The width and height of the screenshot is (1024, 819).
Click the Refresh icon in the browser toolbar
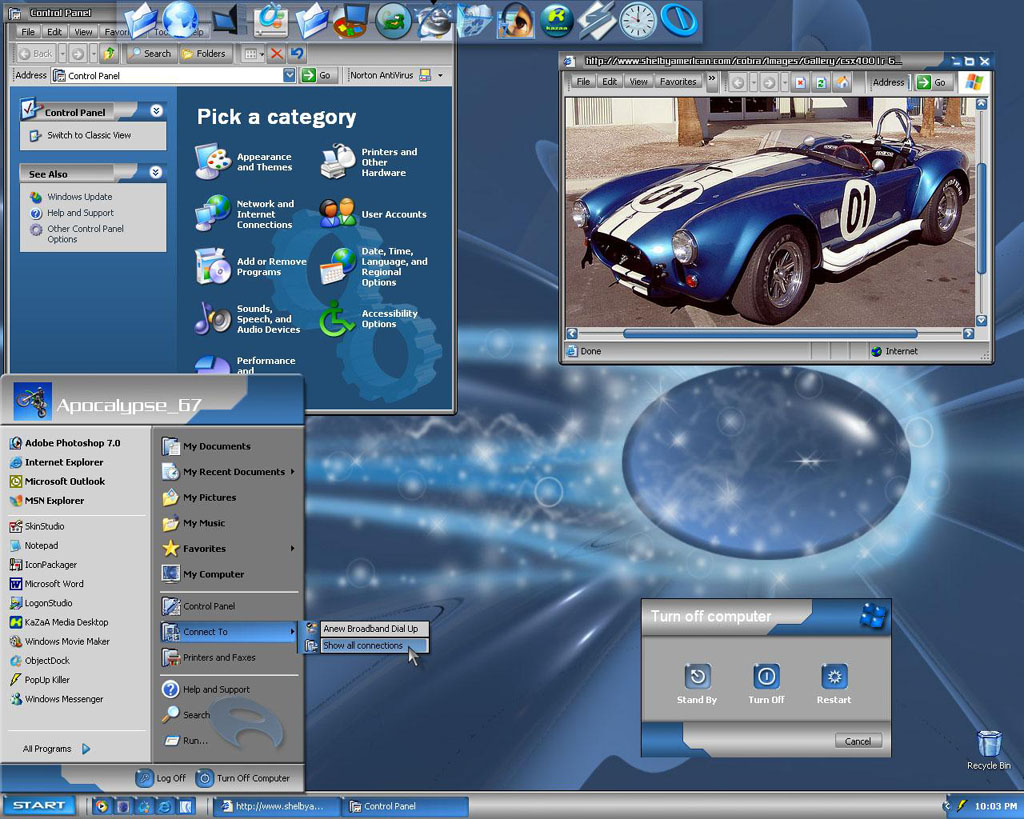tap(822, 82)
